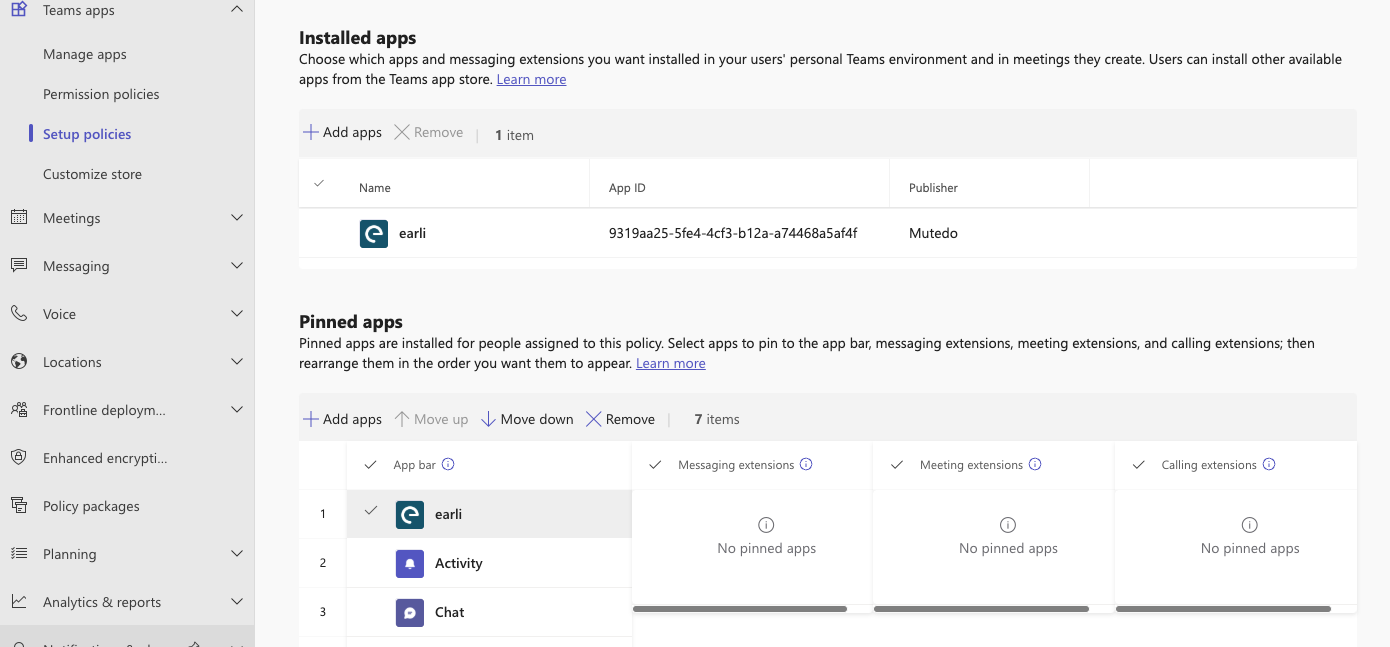Screen dimensions: 1390x647
Task: Click the Activity bell app icon
Action: 410,563
